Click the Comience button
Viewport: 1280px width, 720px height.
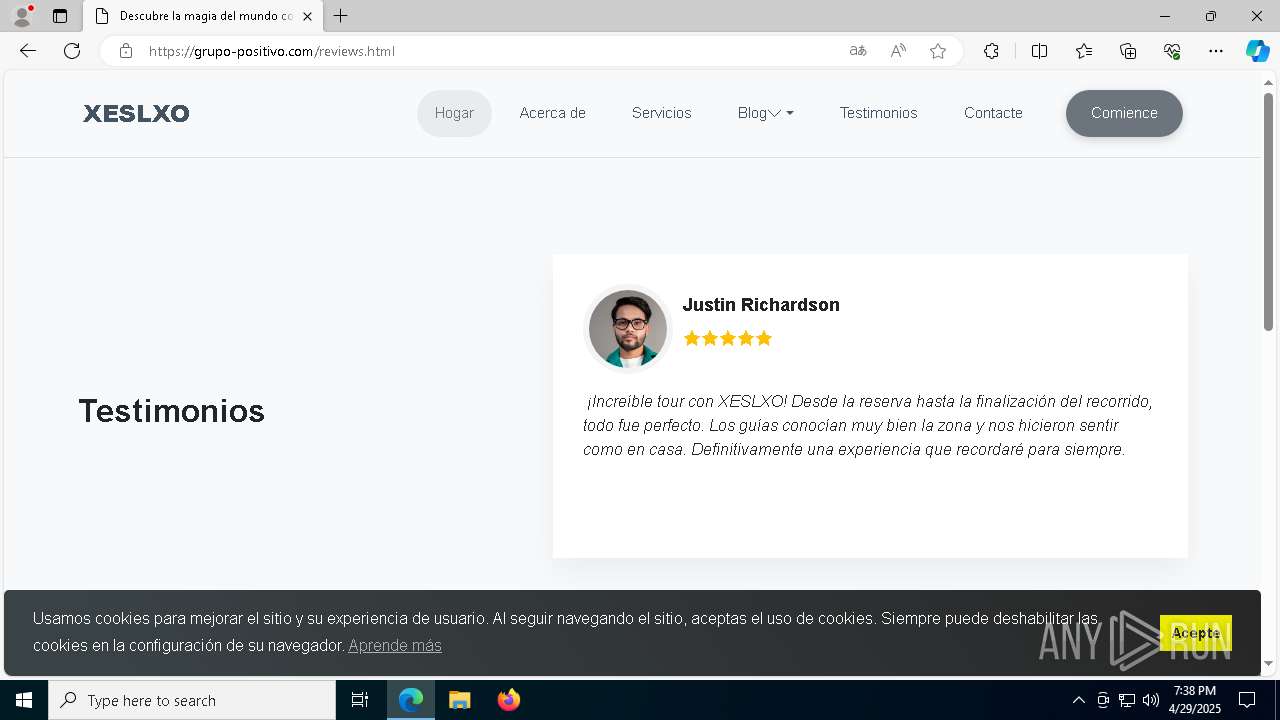click(x=1124, y=113)
